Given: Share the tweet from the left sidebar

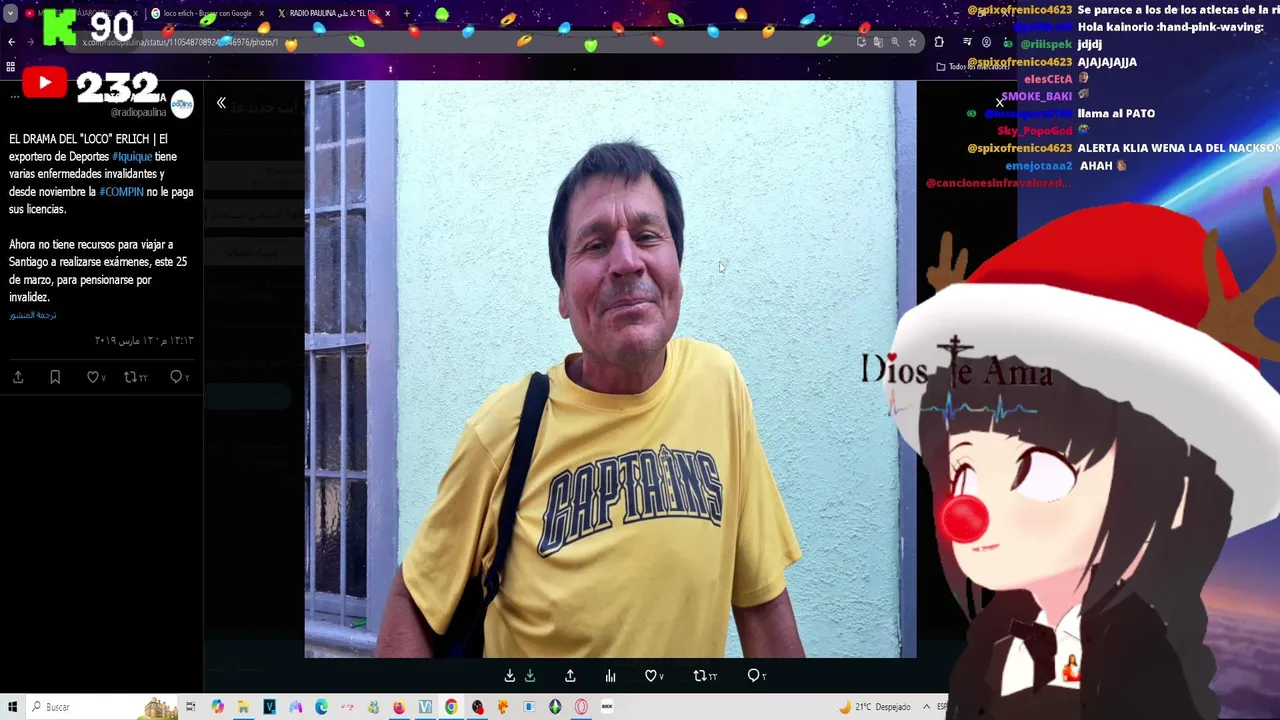Looking at the screenshot, I should tap(18, 377).
